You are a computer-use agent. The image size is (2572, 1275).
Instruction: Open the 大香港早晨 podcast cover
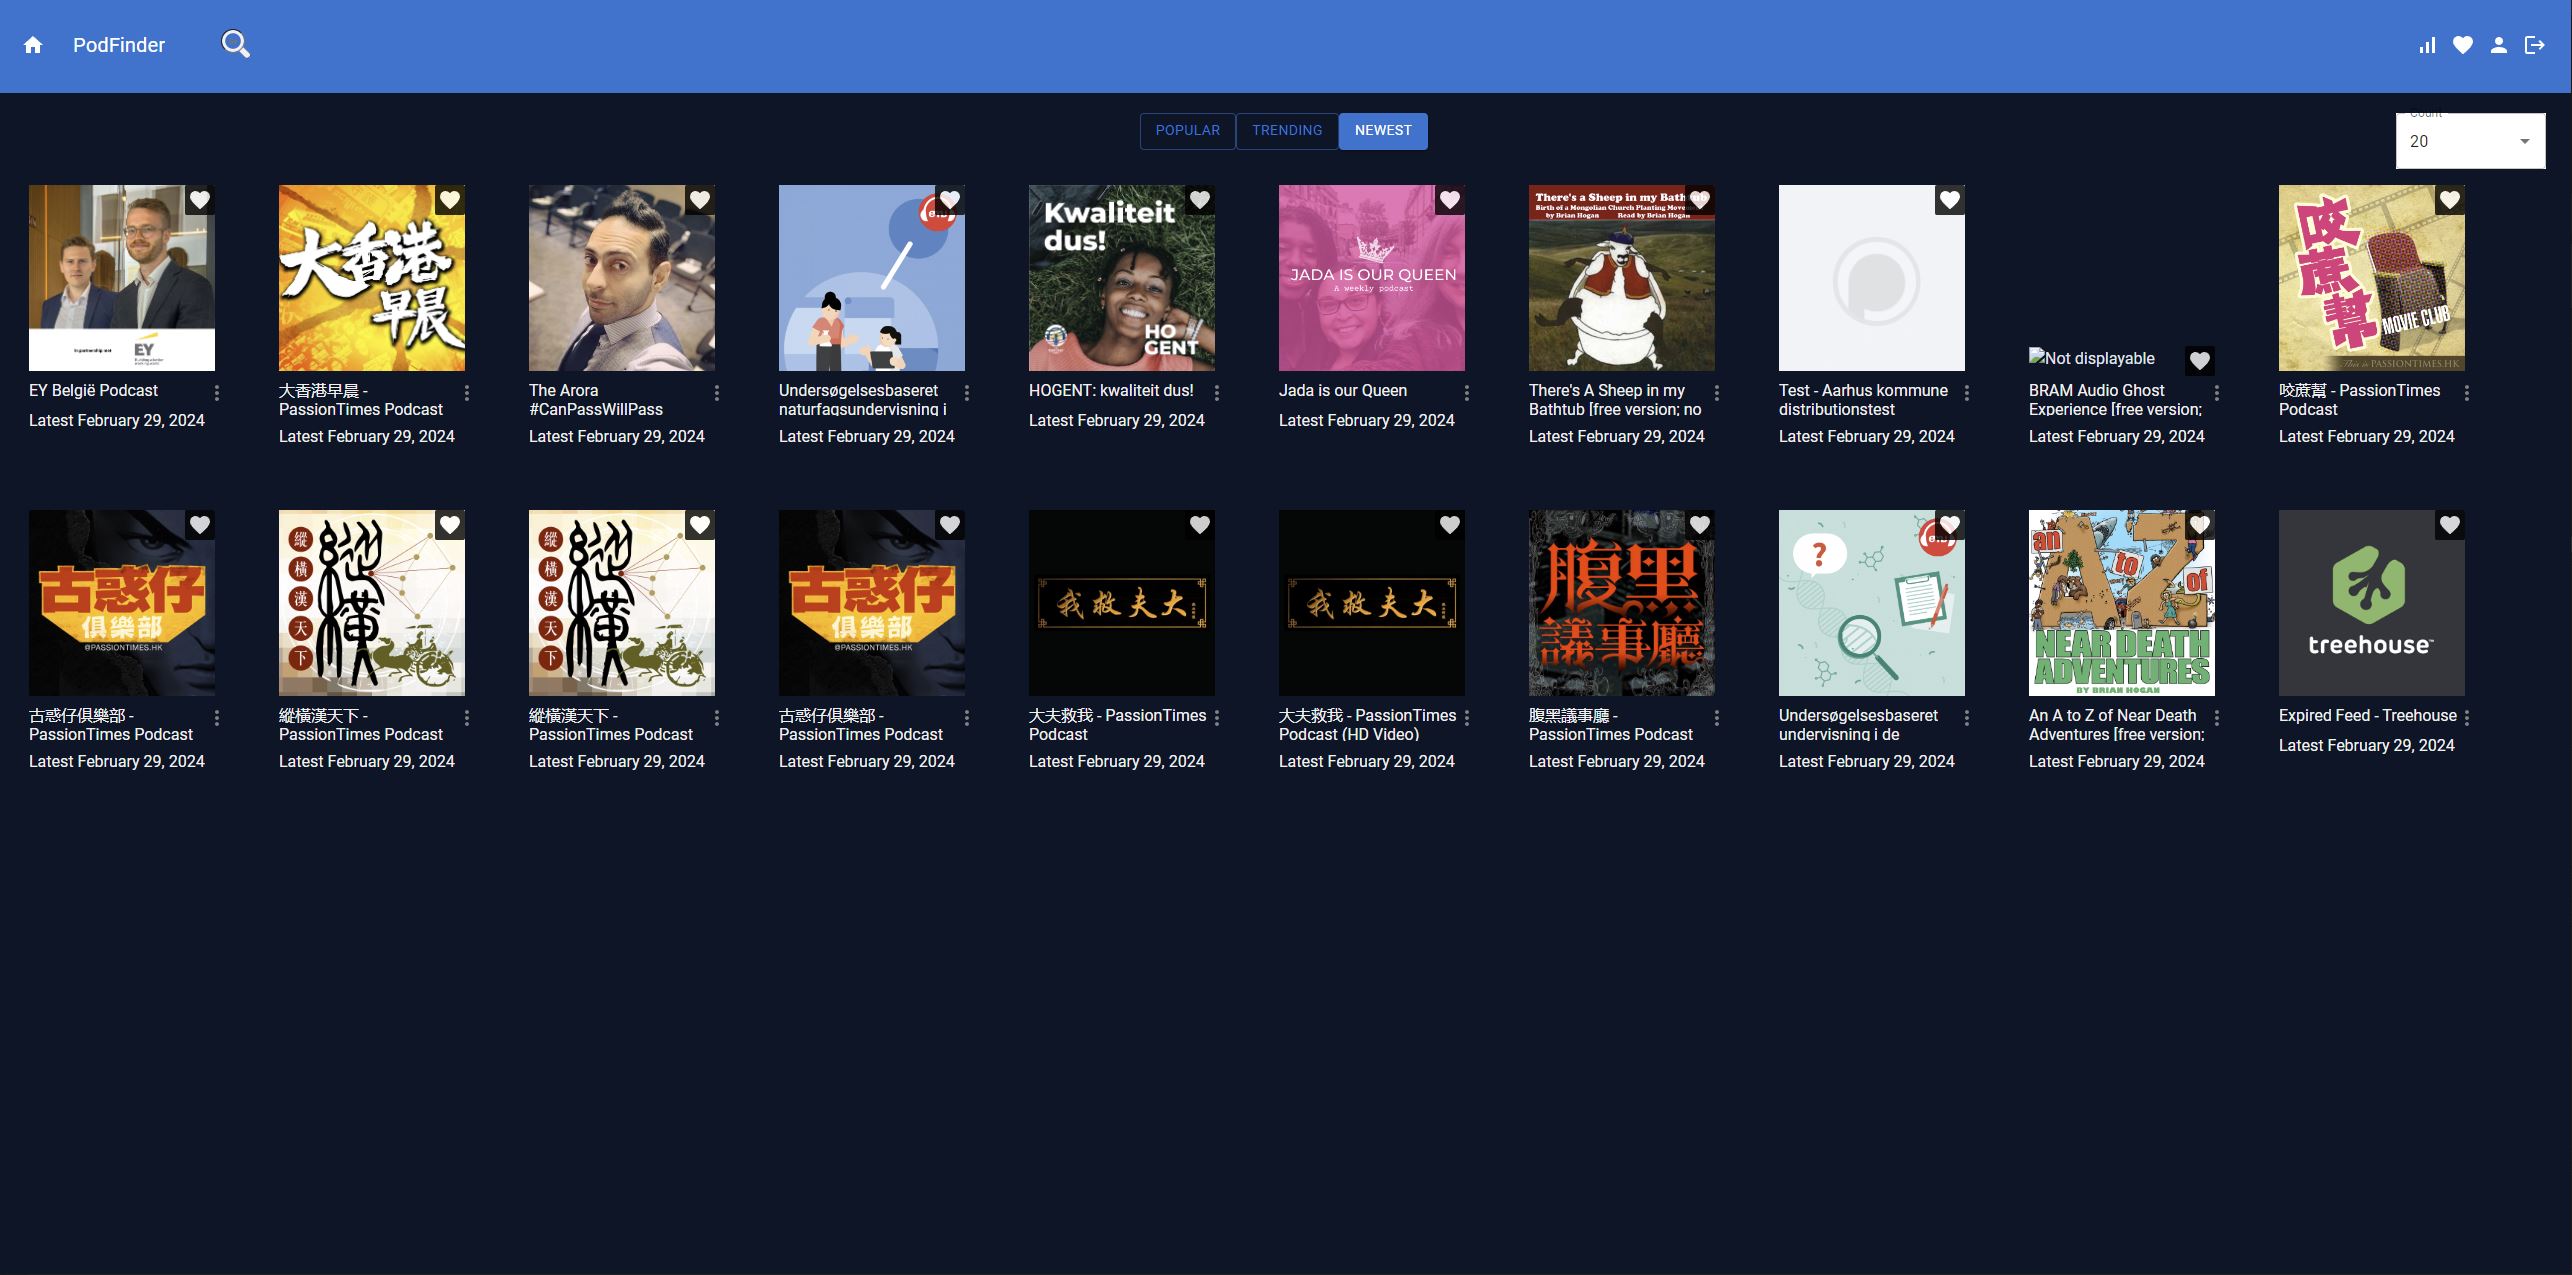371,278
